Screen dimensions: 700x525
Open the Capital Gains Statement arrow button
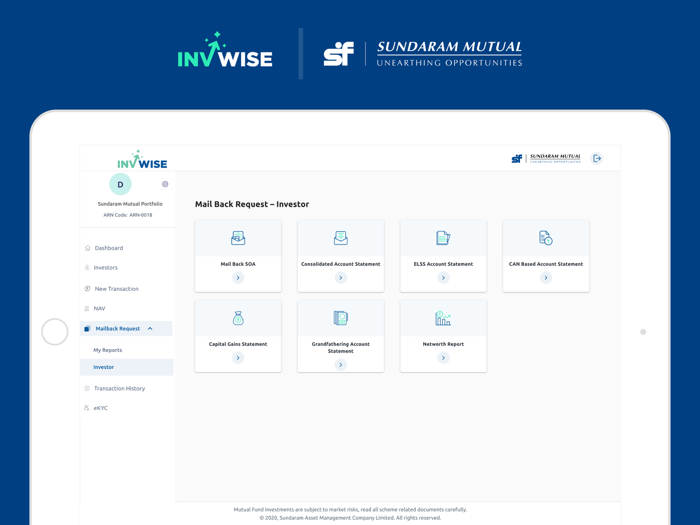pyautogui.click(x=238, y=358)
